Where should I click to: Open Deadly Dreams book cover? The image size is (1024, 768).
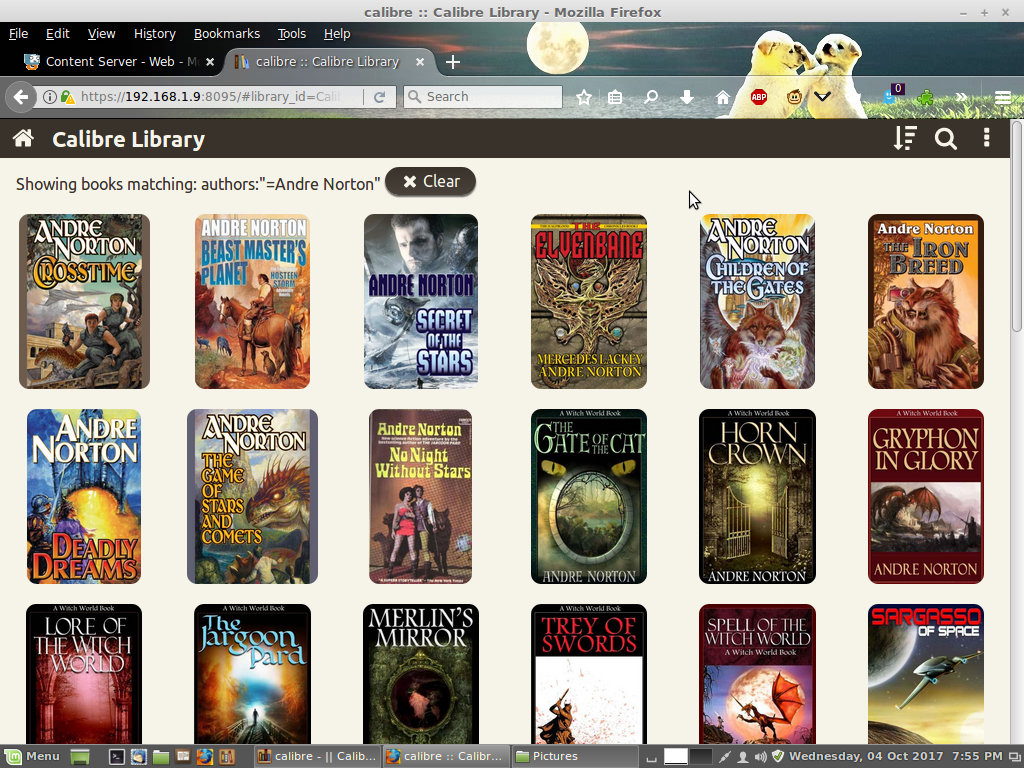coord(84,496)
